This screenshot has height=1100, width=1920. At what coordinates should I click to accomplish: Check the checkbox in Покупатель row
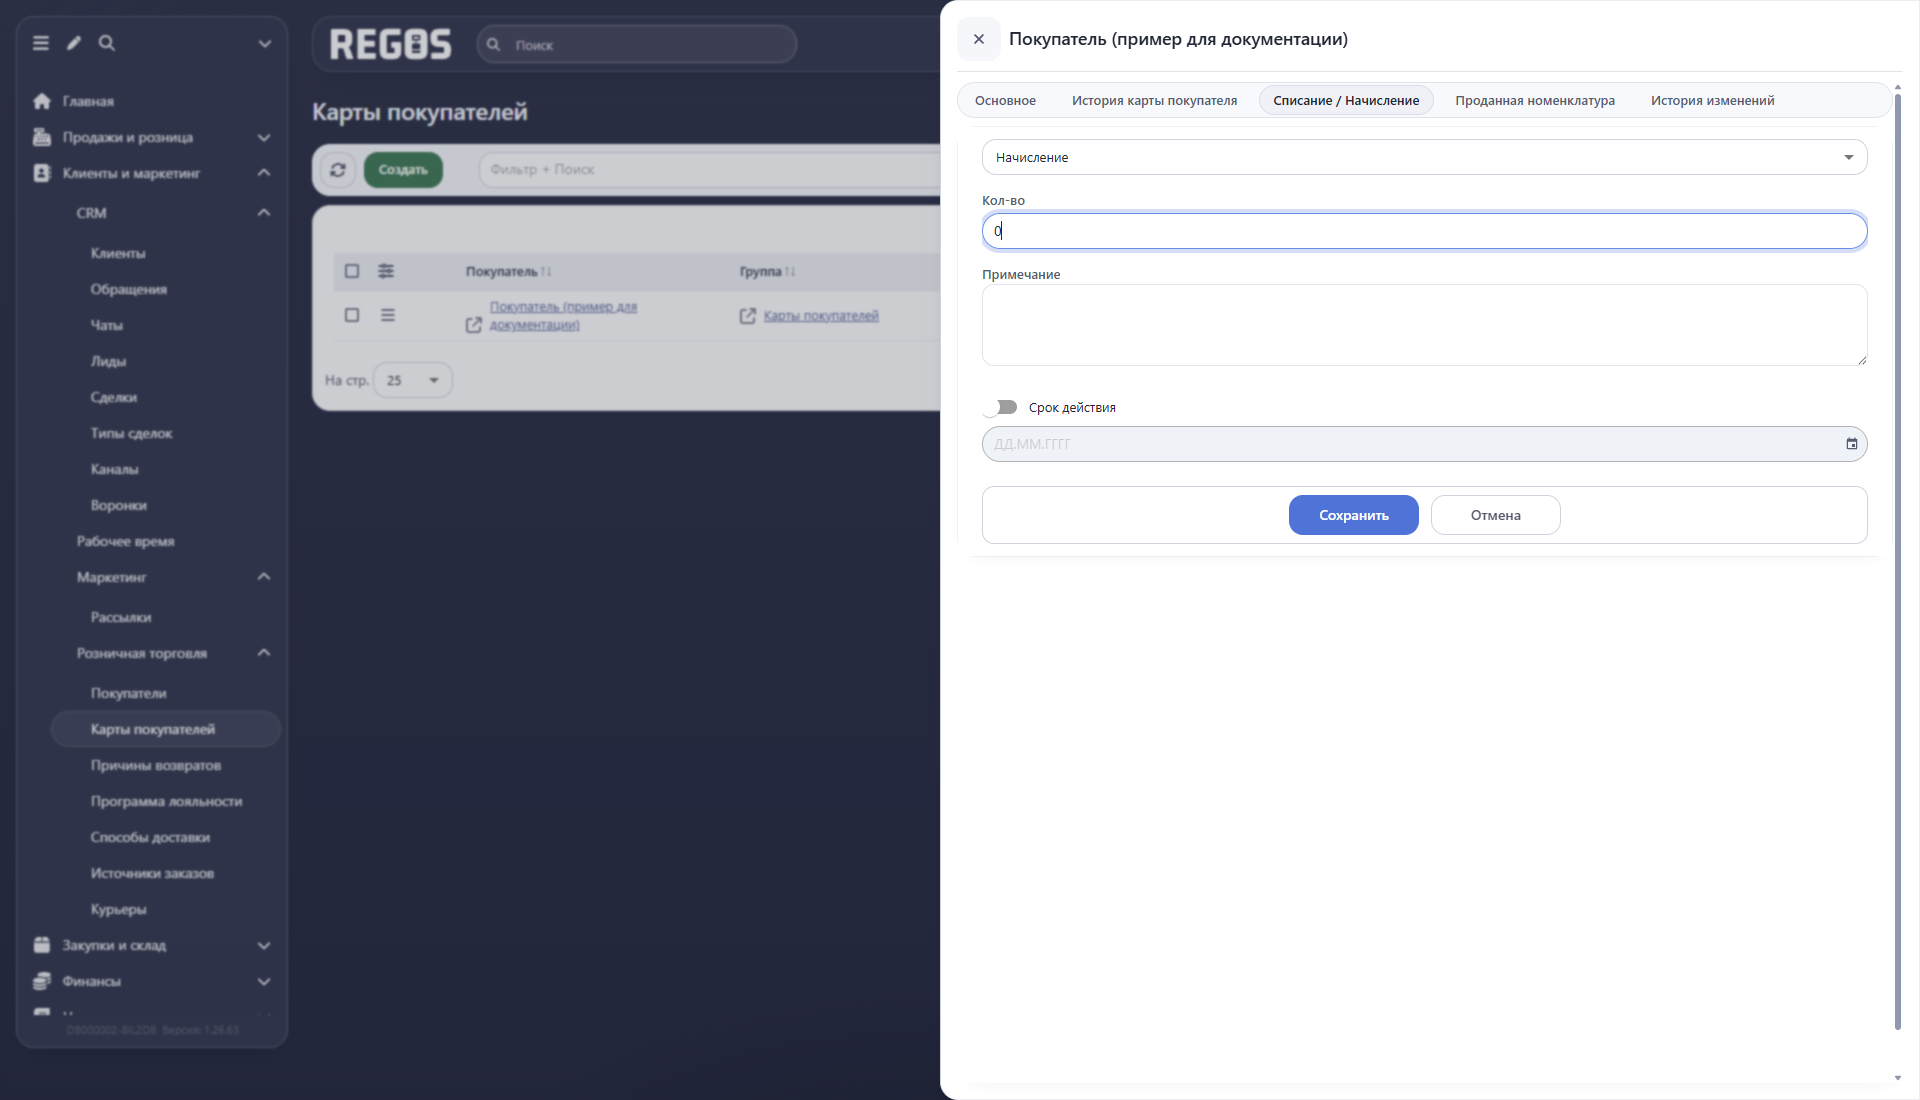tap(352, 315)
